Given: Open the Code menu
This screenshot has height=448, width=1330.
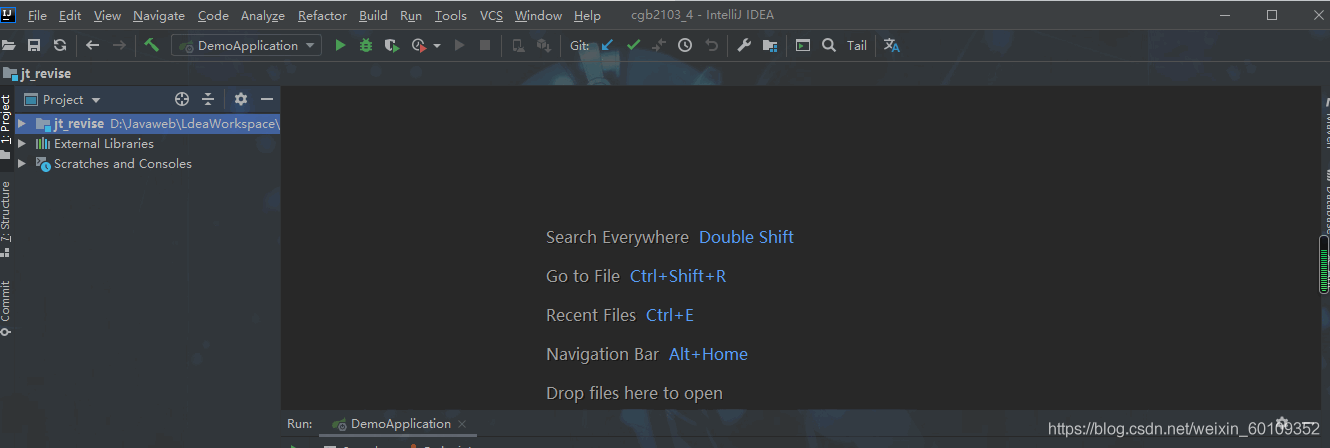Looking at the screenshot, I should (x=213, y=16).
